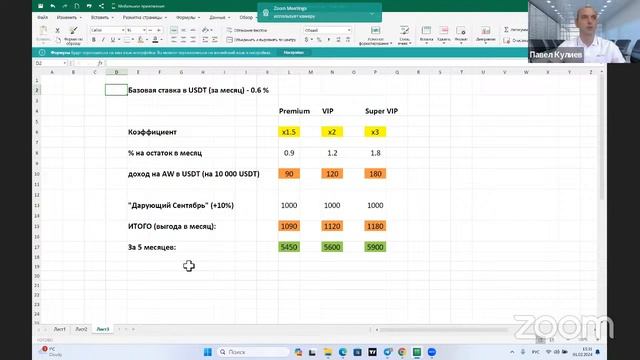Click the percent style icon
The image size is (640, 360).
pos(319,40)
